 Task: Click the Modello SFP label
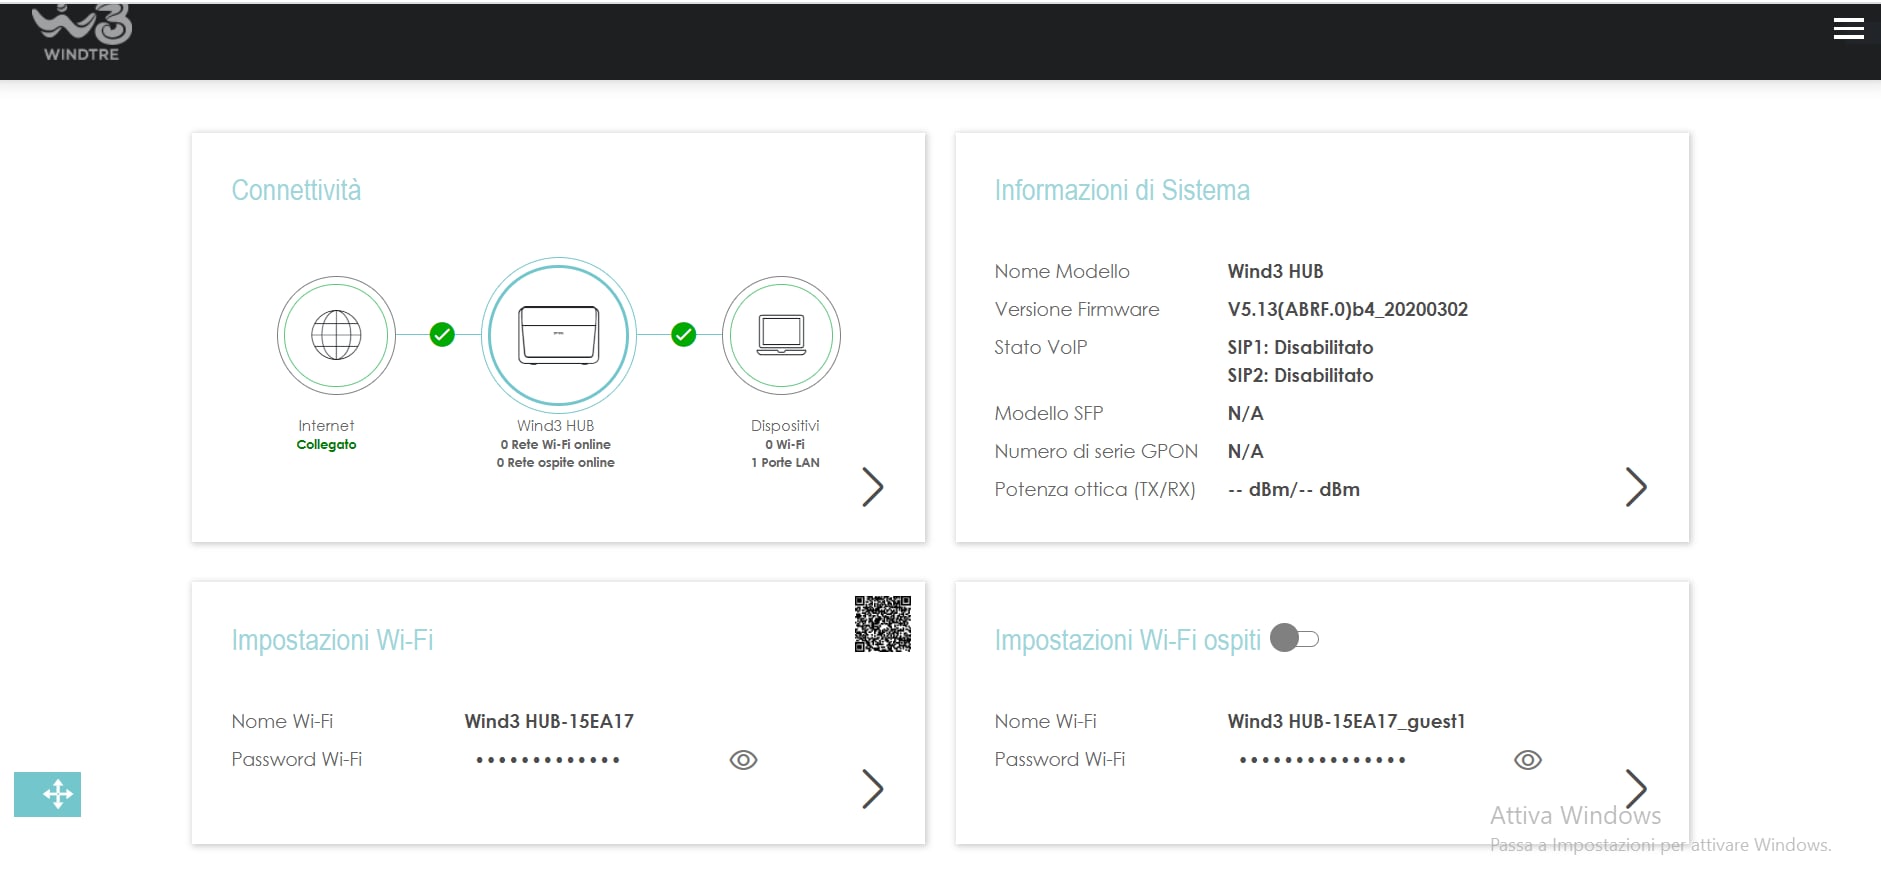coord(1049,413)
